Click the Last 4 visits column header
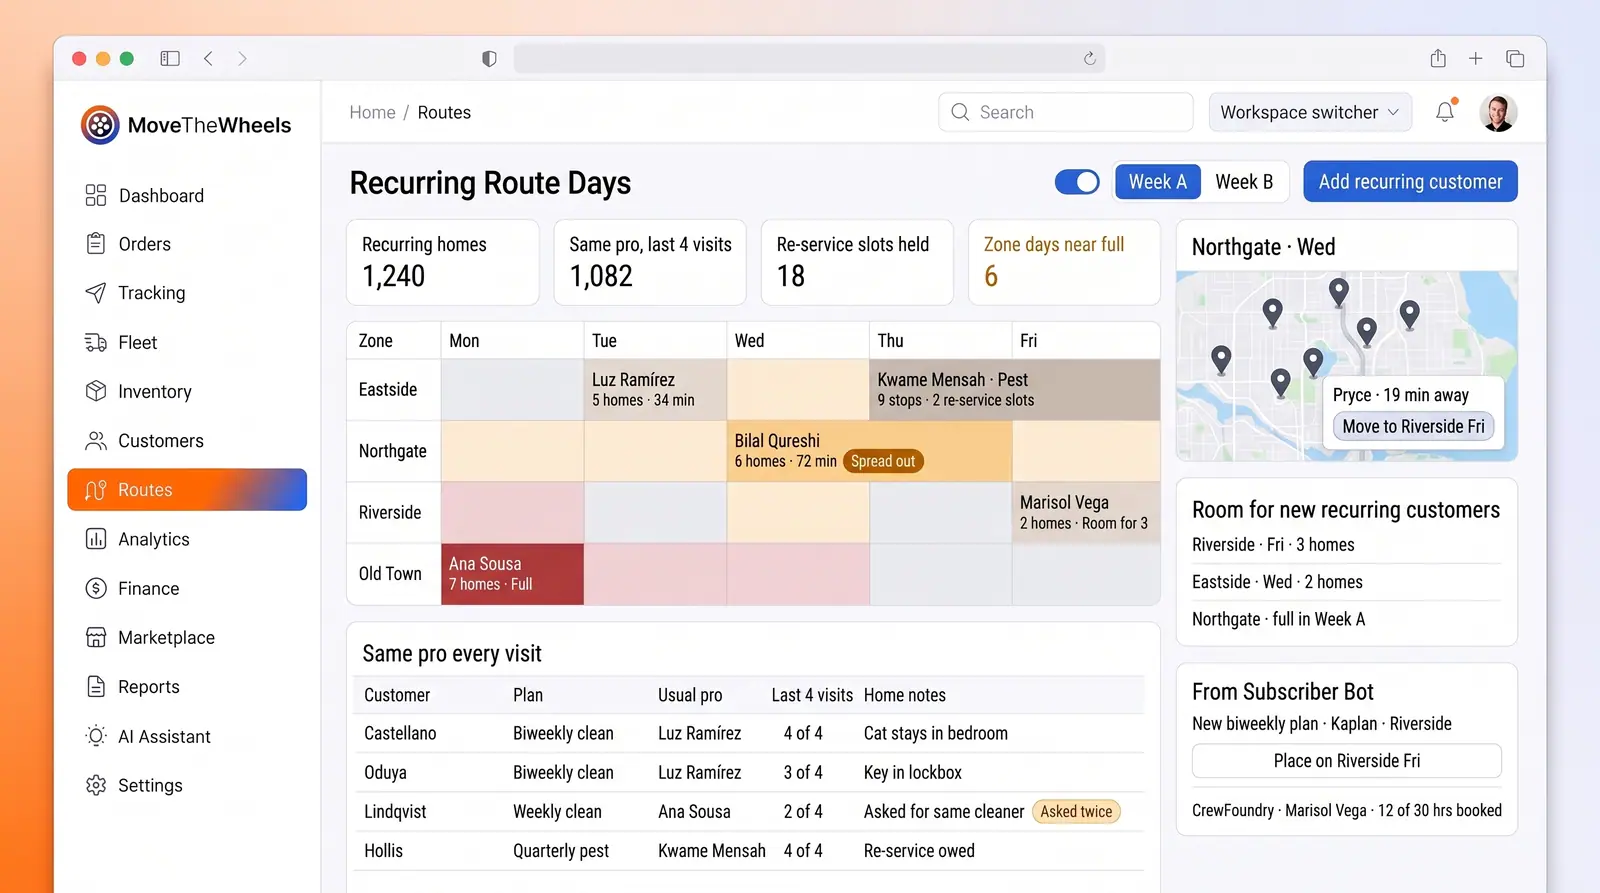The width and height of the screenshot is (1600, 893). (x=812, y=695)
